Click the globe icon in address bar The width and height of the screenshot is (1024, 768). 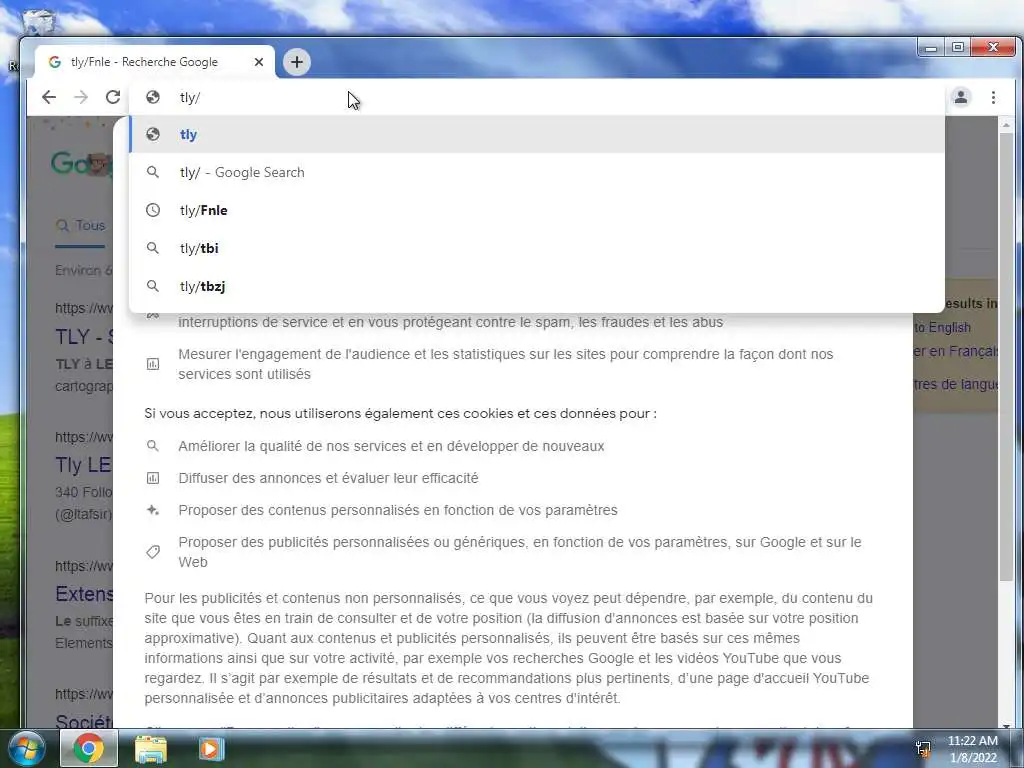[153, 97]
